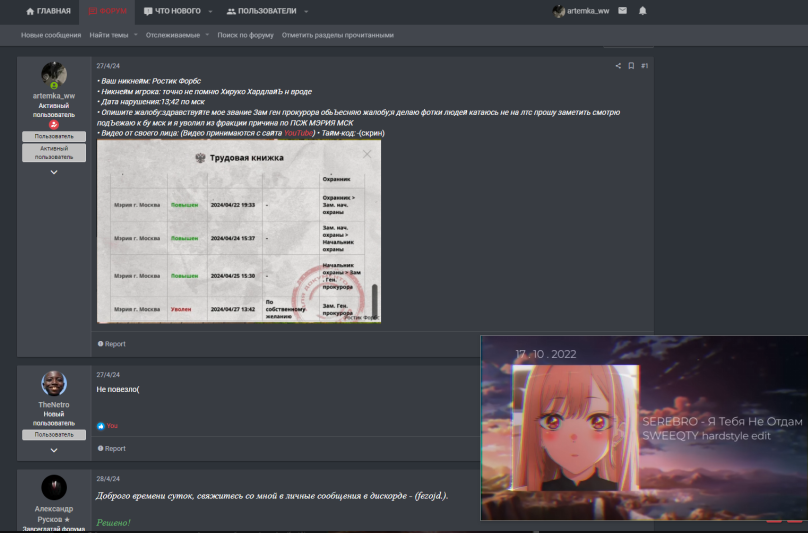Open the TheNetro avatar
808x533 pixels.
54,384
